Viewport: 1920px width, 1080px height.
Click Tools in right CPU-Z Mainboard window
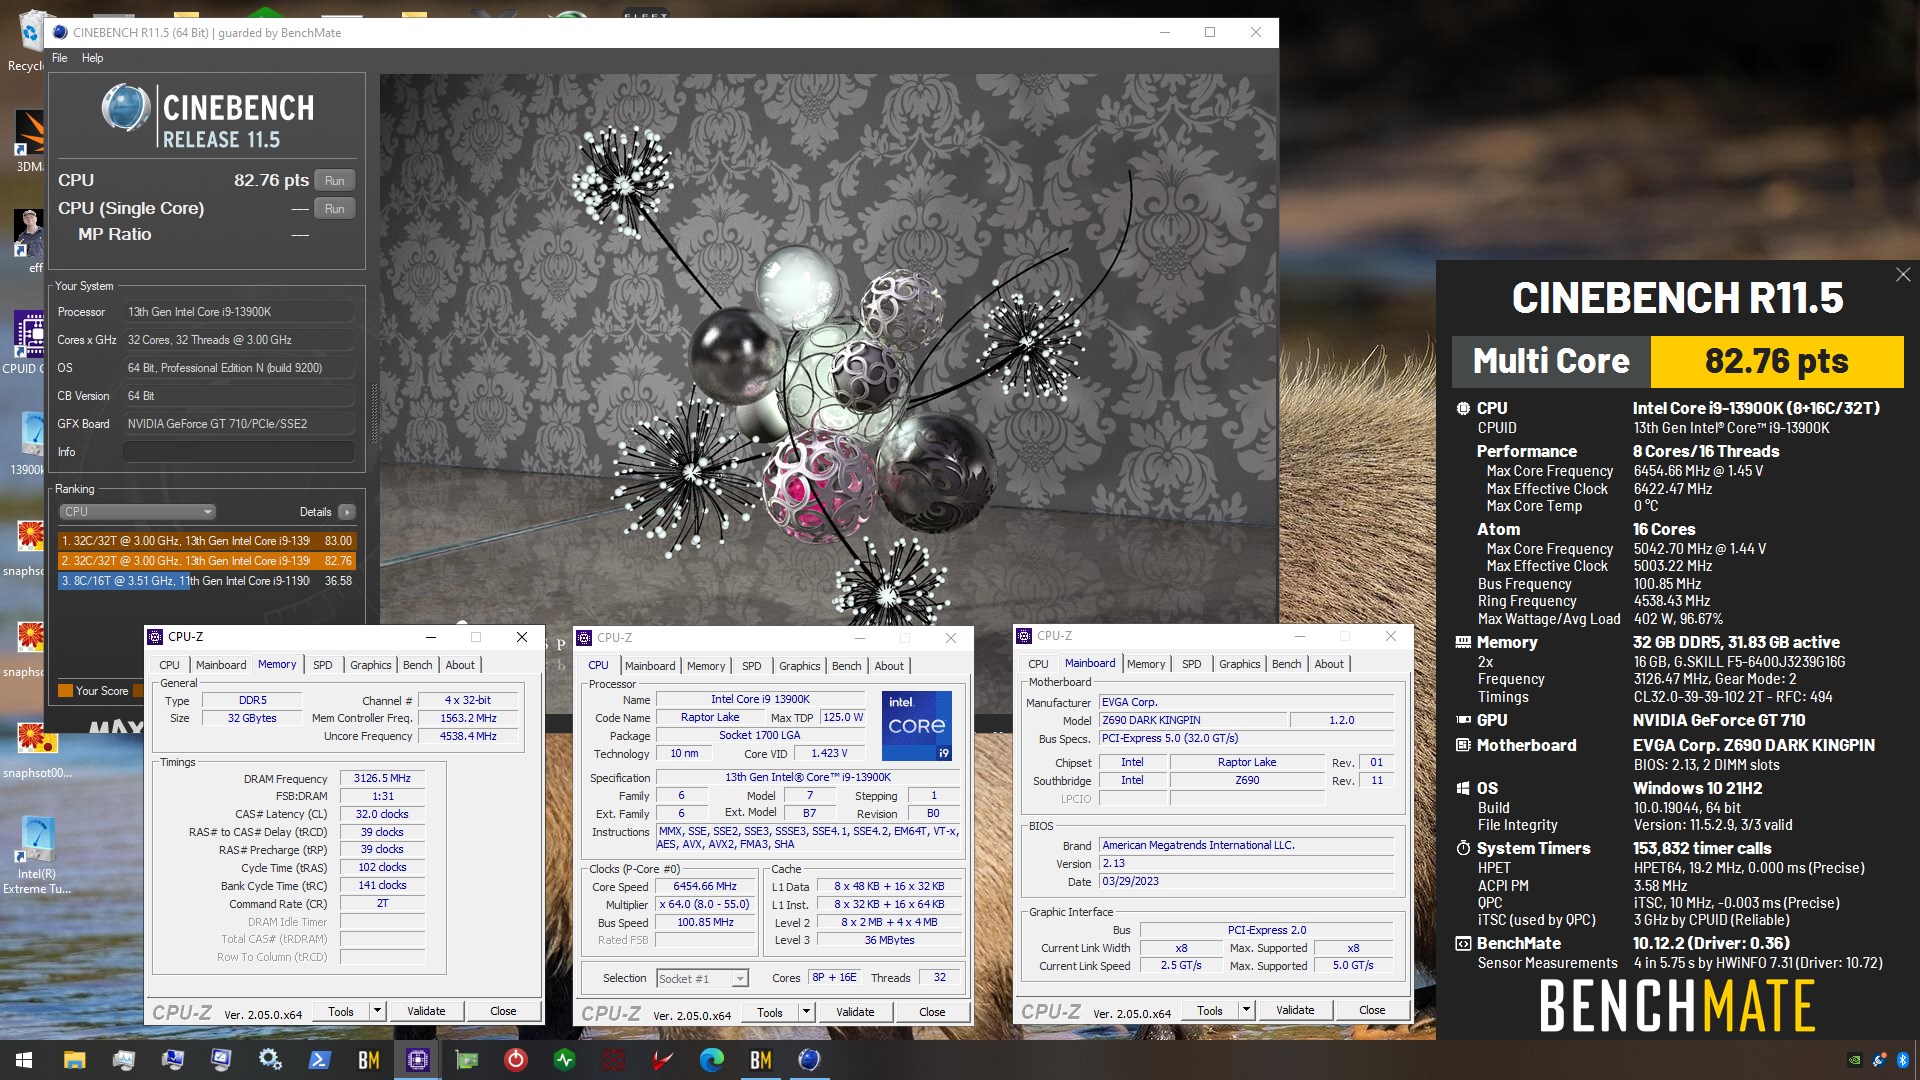click(x=1210, y=1011)
